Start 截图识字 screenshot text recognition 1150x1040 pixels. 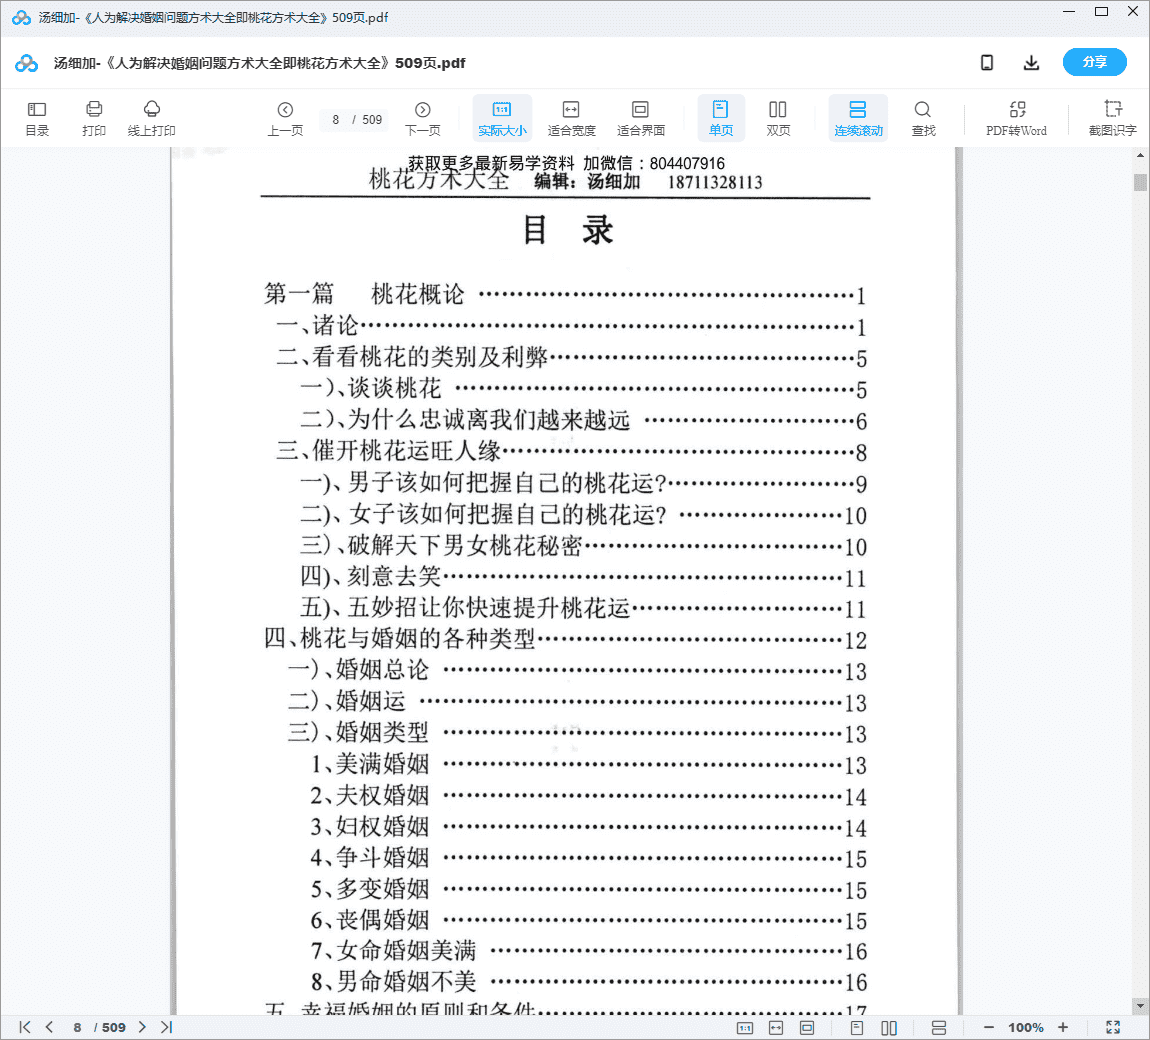pyautogui.click(x=1112, y=118)
